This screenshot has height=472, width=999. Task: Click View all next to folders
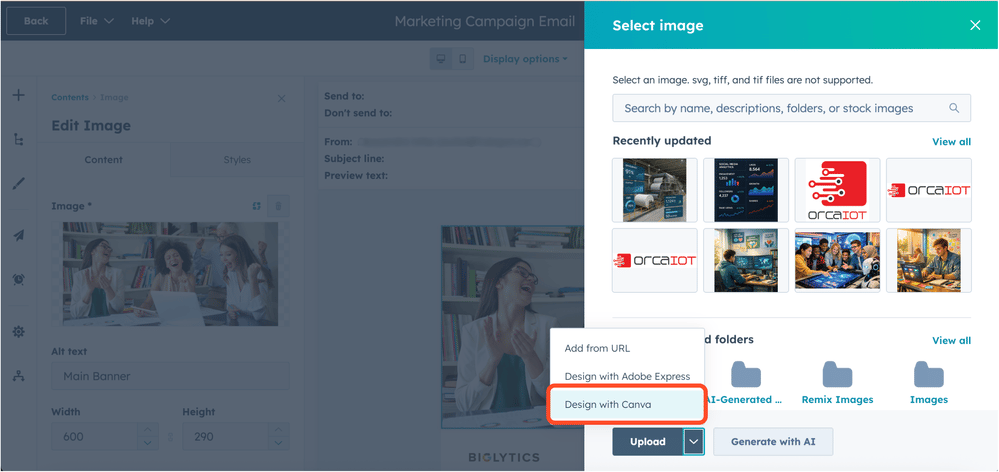[x=951, y=340]
